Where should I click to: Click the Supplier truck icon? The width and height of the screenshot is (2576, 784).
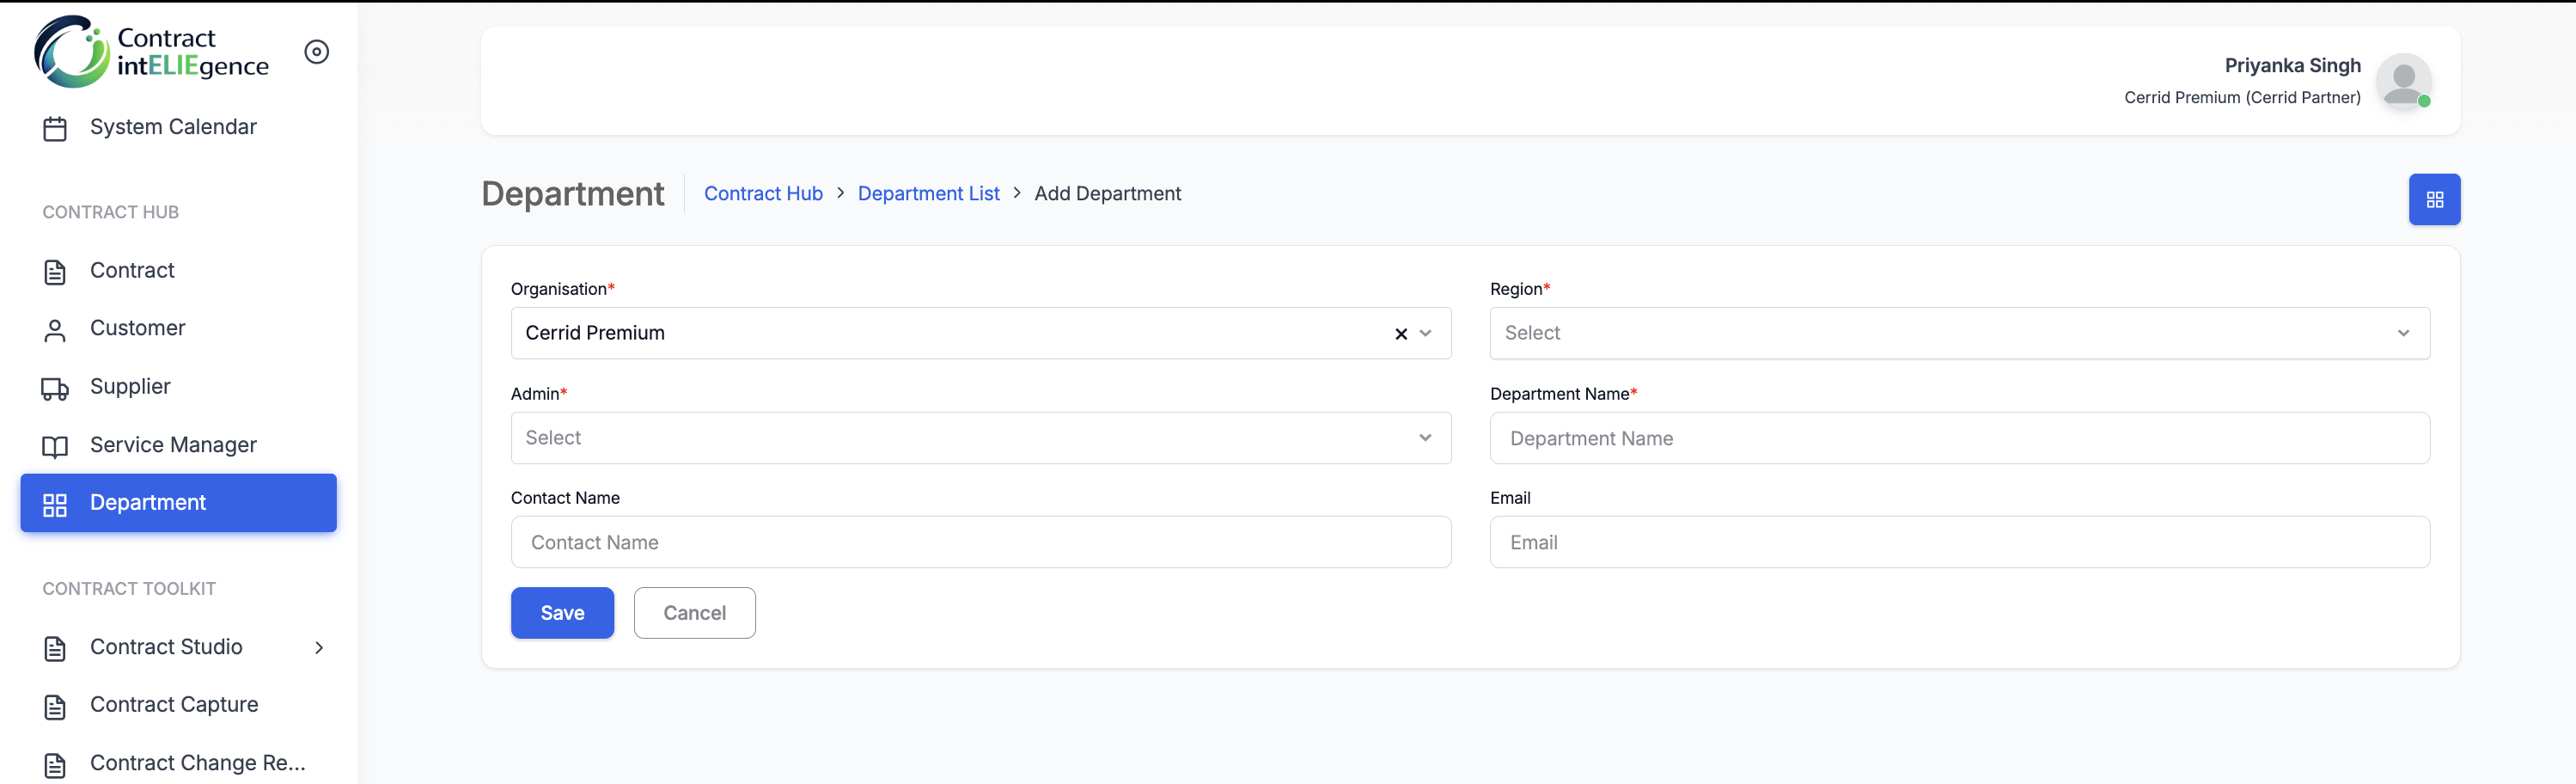coord(55,388)
